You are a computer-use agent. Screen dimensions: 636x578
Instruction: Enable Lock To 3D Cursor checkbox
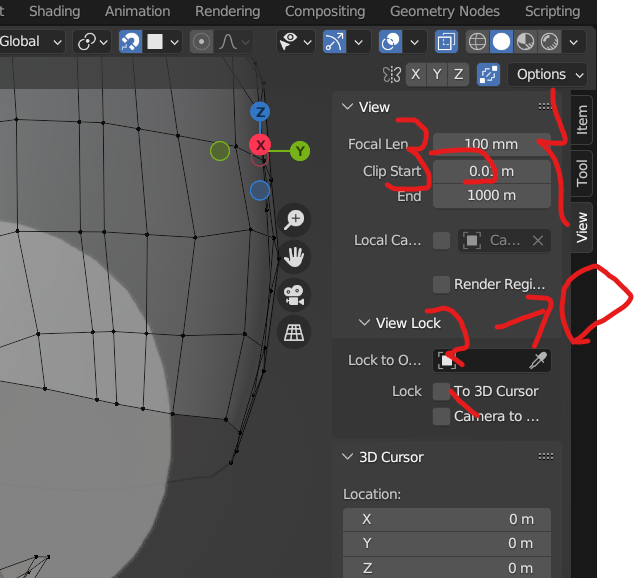click(x=441, y=391)
